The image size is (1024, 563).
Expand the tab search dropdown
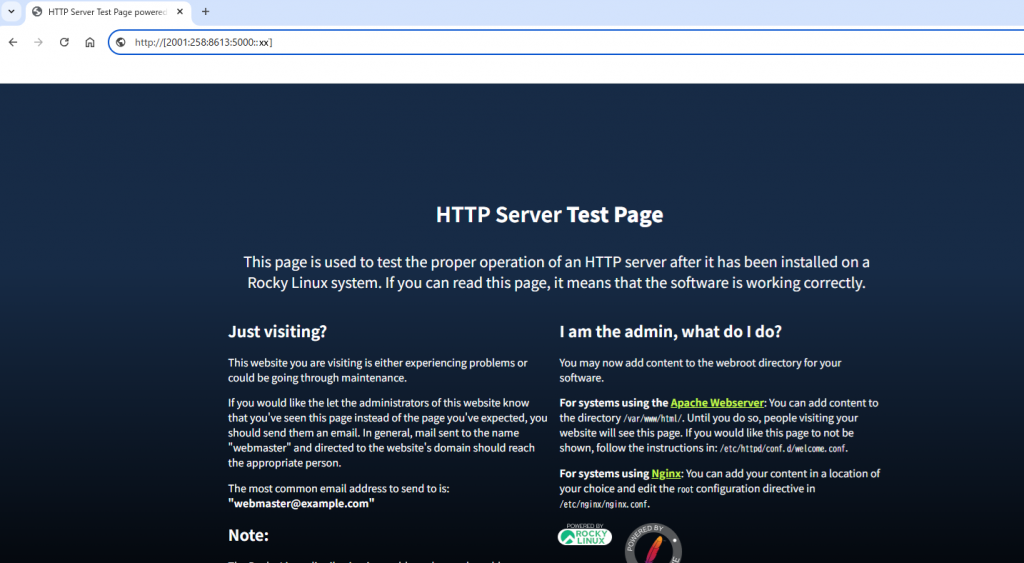tap(11, 12)
